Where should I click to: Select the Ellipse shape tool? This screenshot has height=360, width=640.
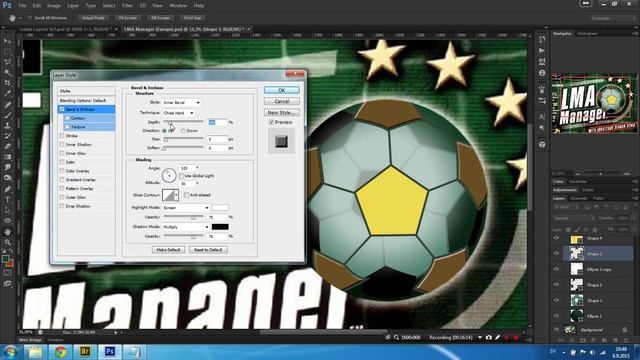point(7,221)
